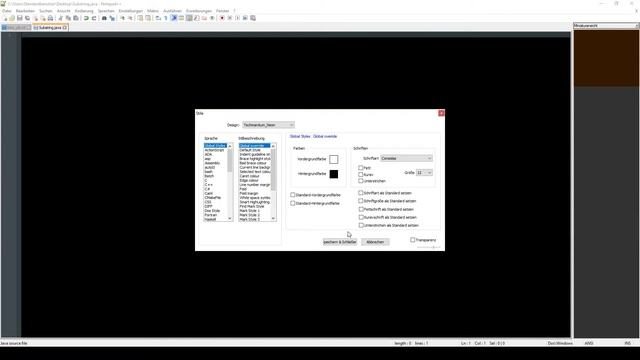640x360 pixels.
Task: Click the Abbrechen button
Action: tap(375, 242)
